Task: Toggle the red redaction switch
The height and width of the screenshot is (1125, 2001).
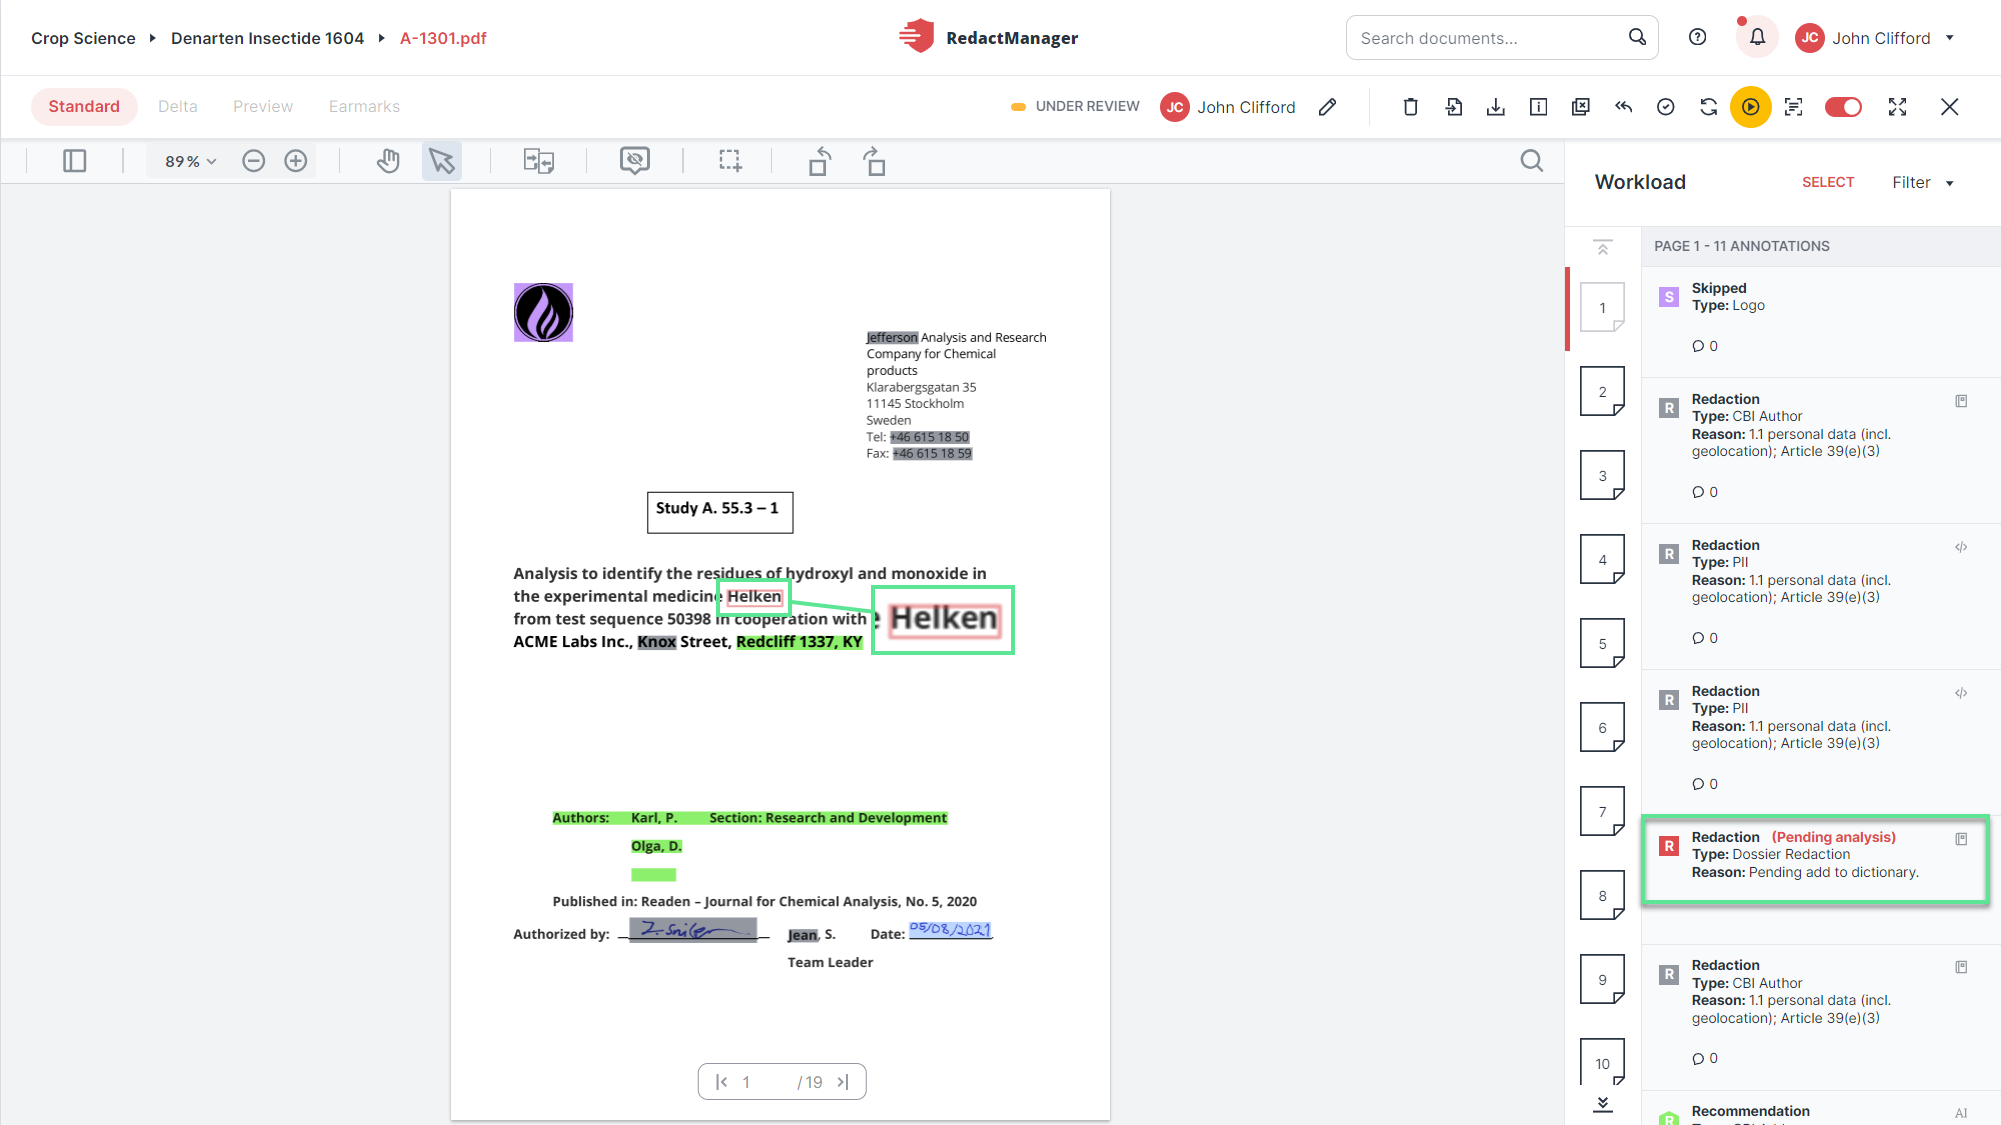Action: point(1843,107)
